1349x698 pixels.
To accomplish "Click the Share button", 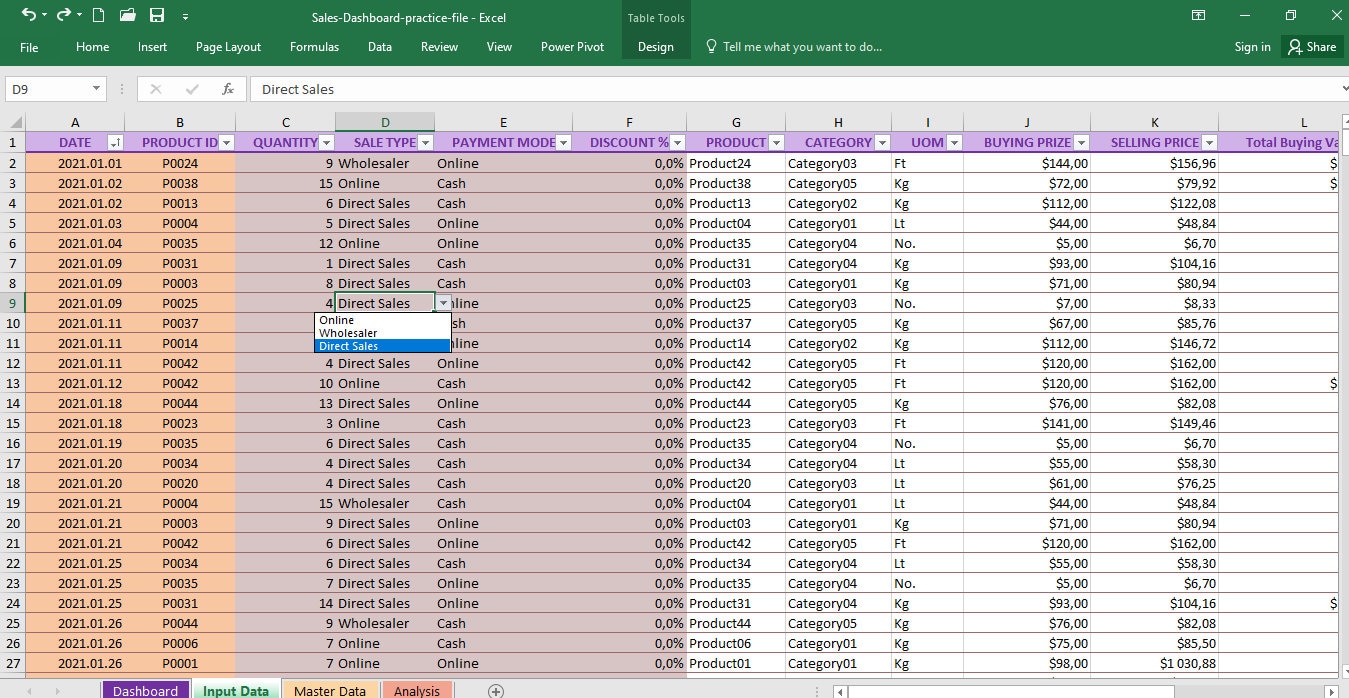I will pos(1313,46).
